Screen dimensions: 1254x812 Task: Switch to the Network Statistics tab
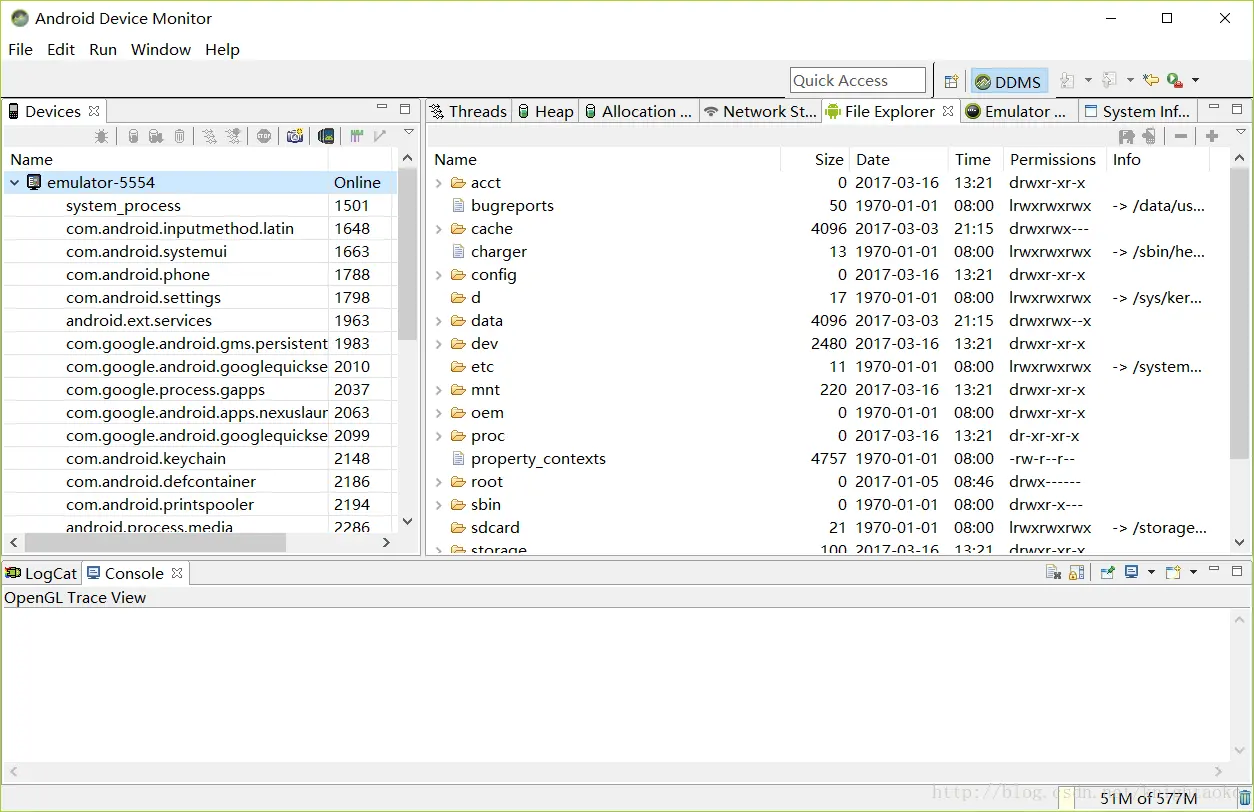[760, 111]
